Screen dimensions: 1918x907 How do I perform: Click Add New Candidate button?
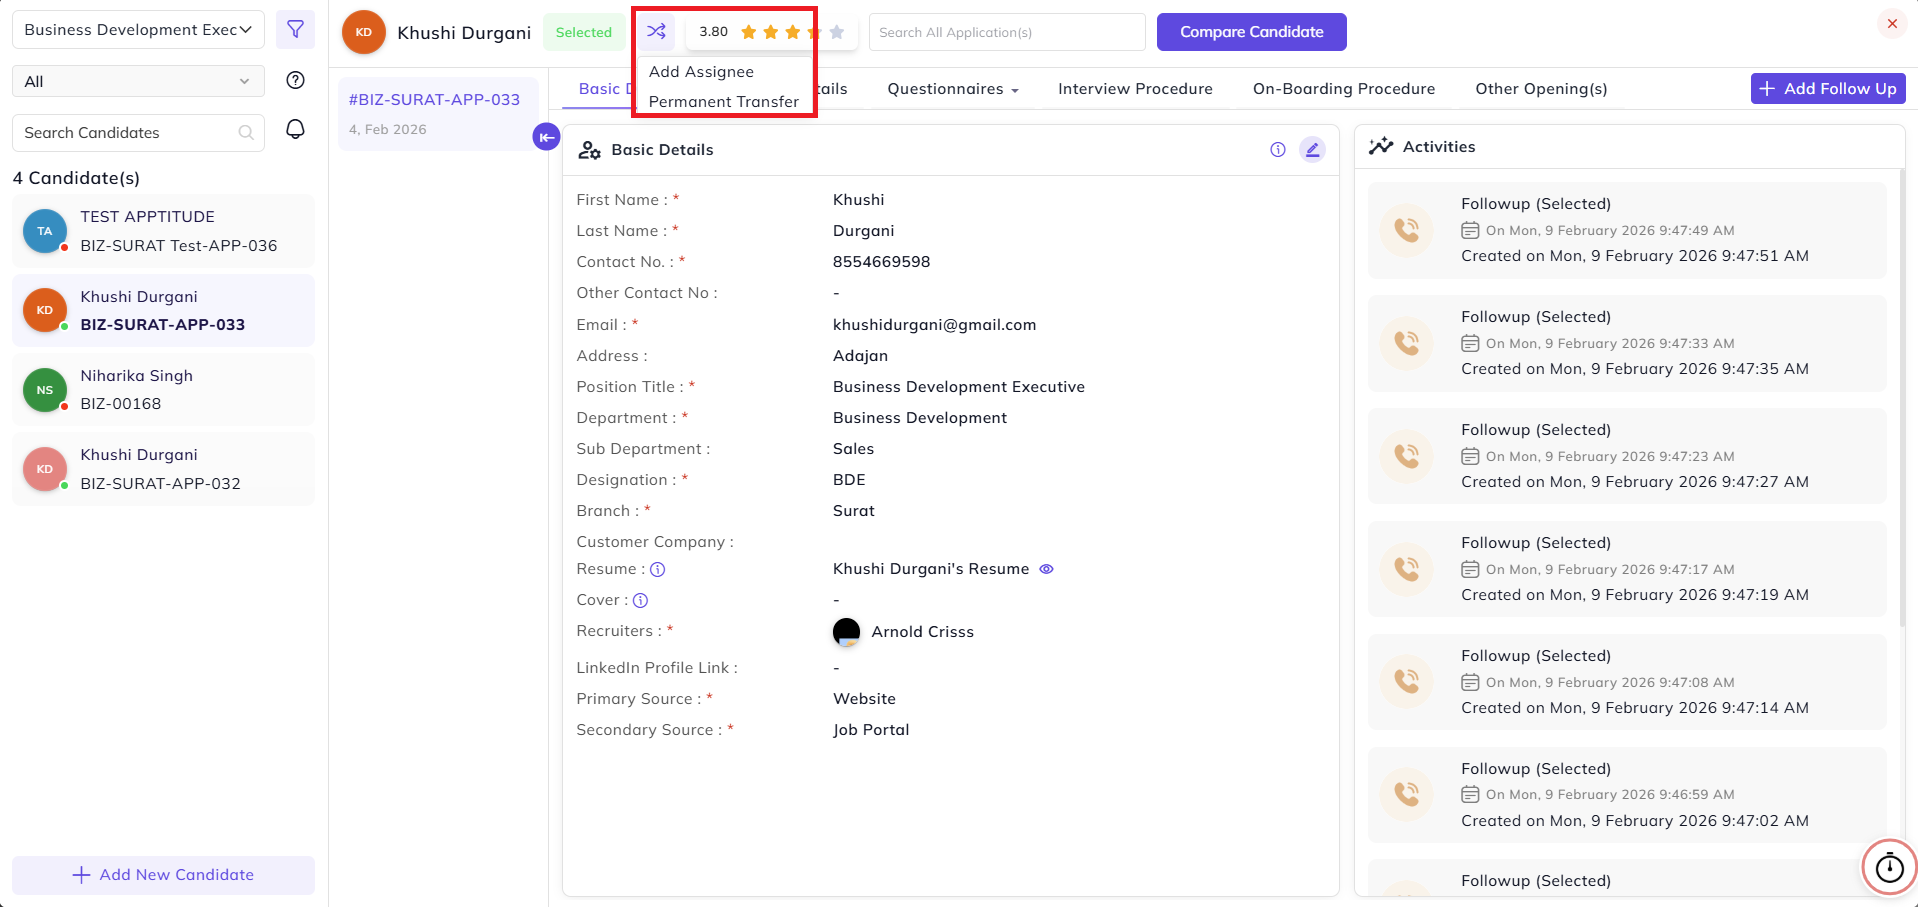(163, 875)
